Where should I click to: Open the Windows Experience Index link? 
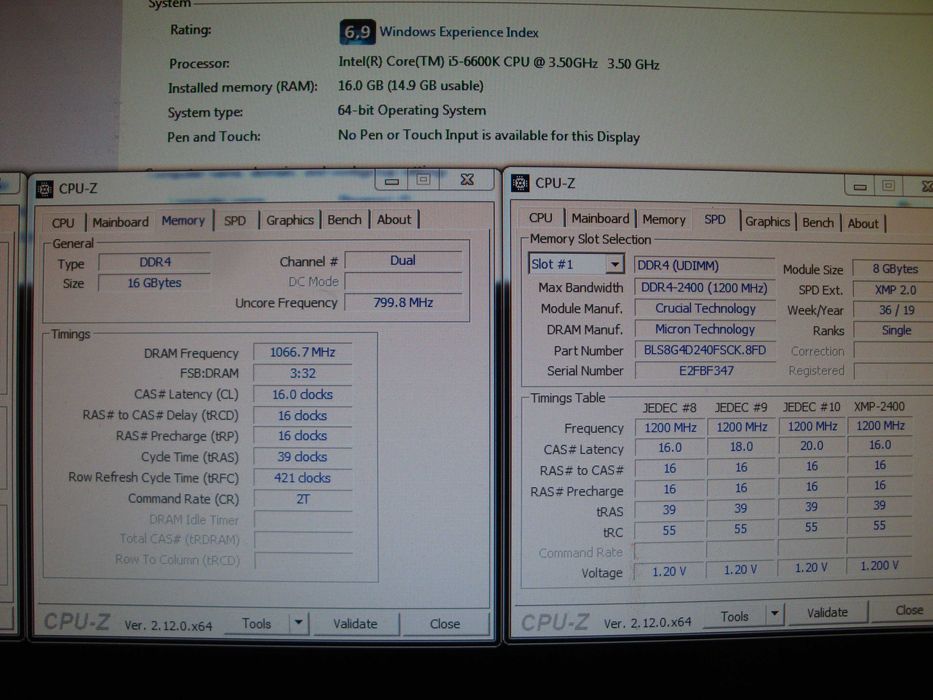pyautogui.click(x=459, y=32)
